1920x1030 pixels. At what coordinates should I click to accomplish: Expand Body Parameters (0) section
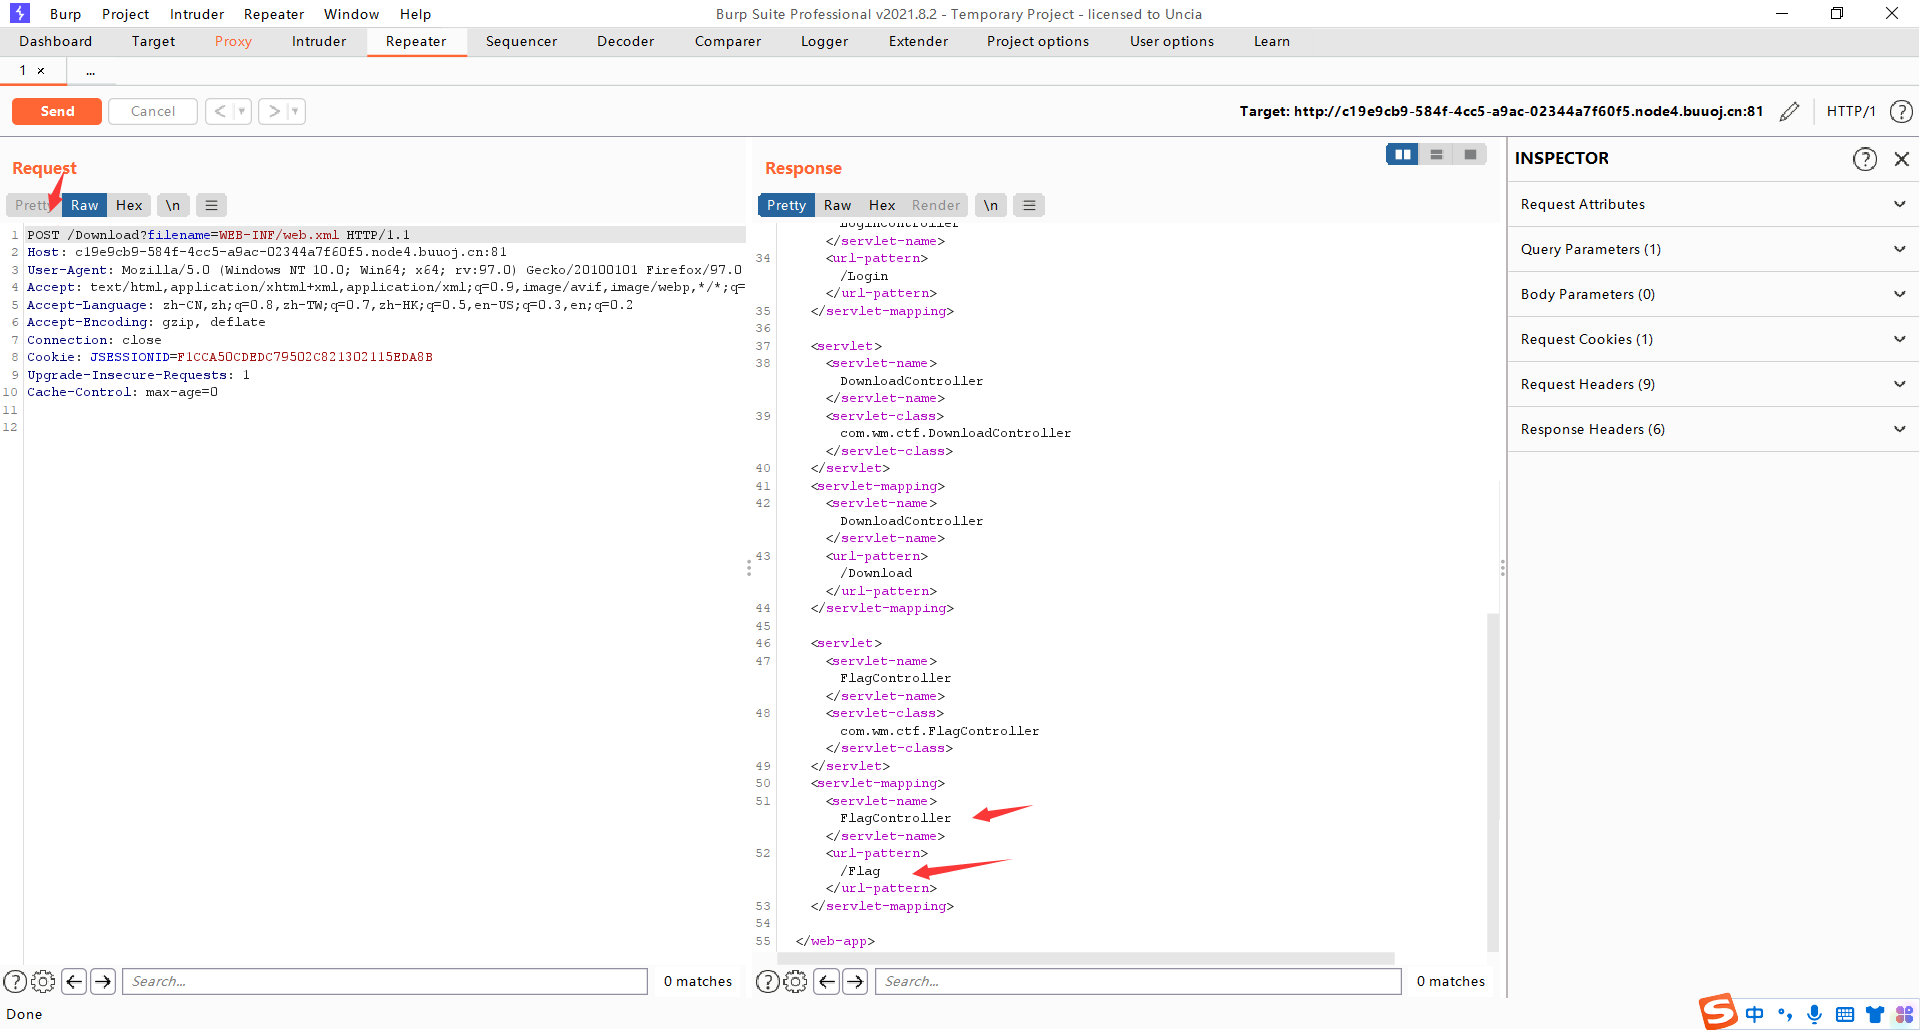point(1713,294)
